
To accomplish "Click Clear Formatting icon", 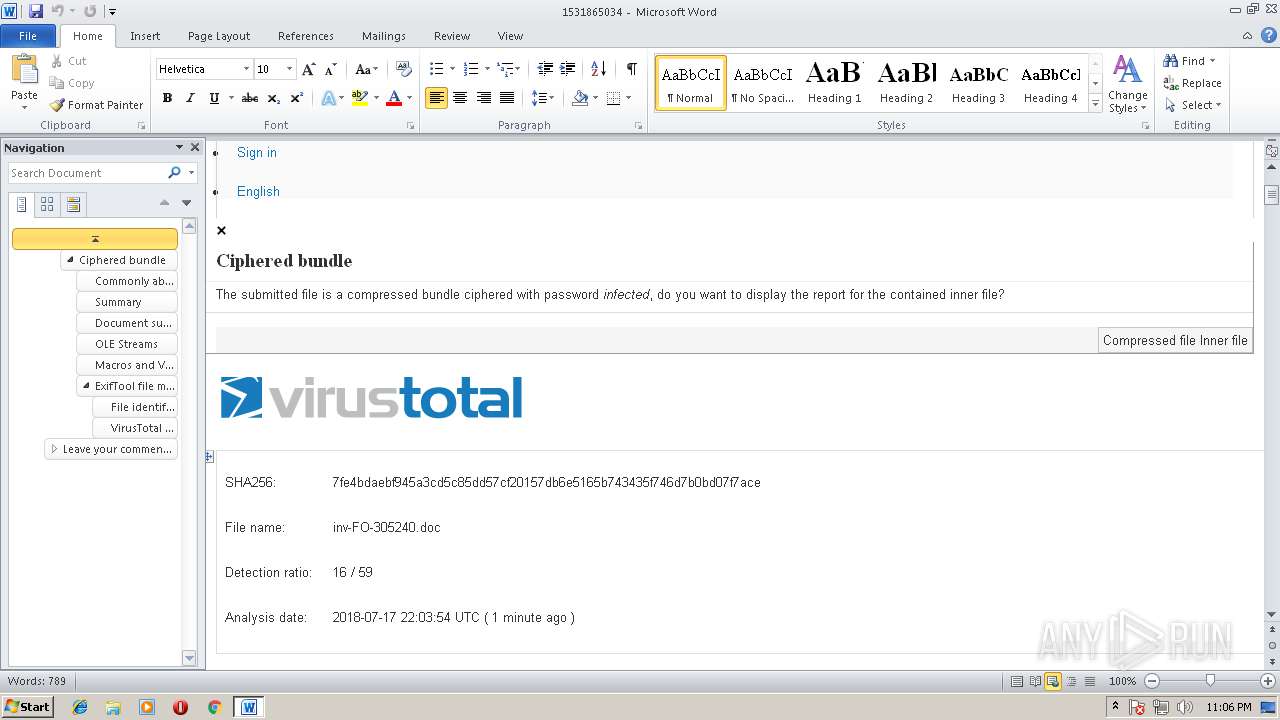I will point(404,69).
